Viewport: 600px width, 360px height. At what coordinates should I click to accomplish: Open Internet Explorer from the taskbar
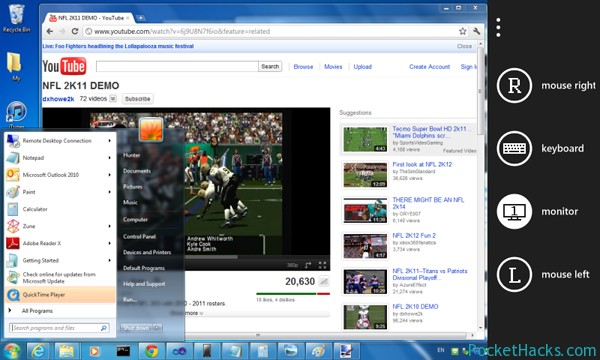(38, 351)
